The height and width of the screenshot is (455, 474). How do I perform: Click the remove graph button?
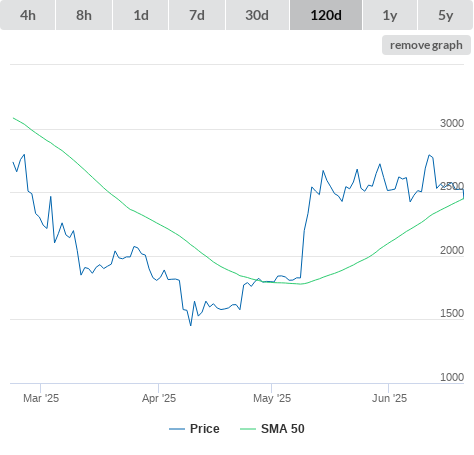click(x=426, y=45)
